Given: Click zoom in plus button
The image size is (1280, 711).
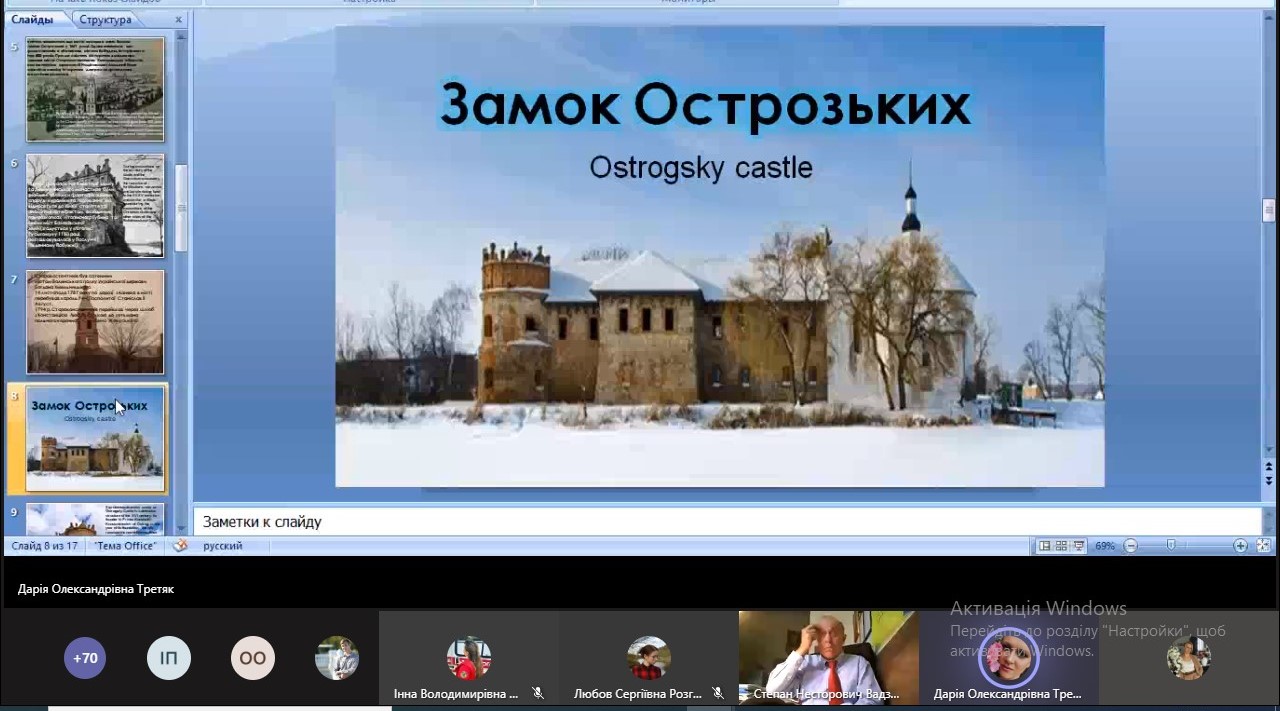Looking at the screenshot, I should pyautogui.click(x=1240, y=546).
